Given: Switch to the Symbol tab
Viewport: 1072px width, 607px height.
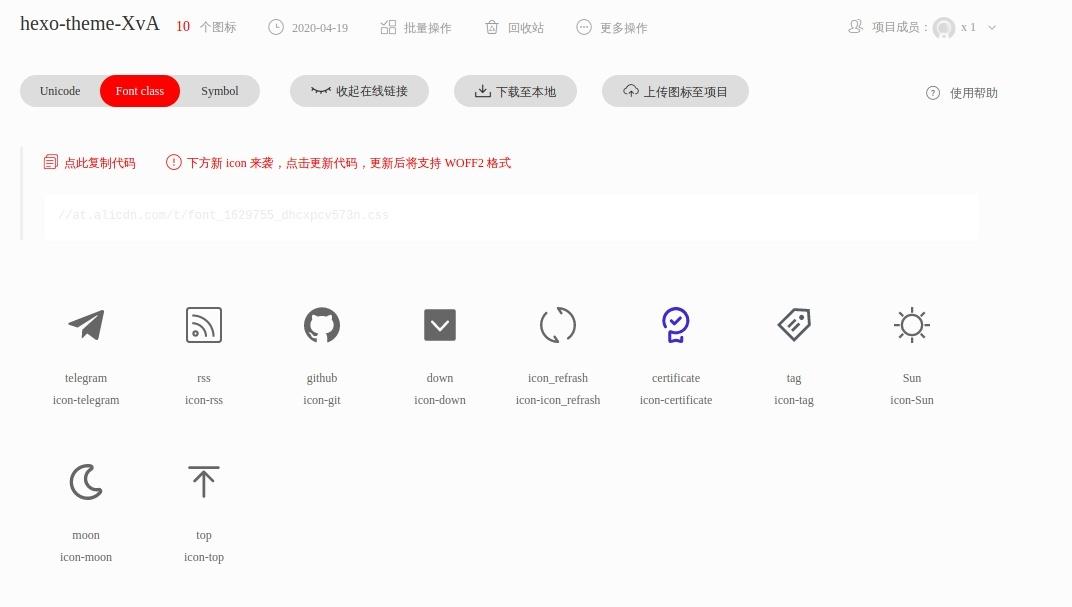Looking at the screenshot, I should click(x=219, y=91).
